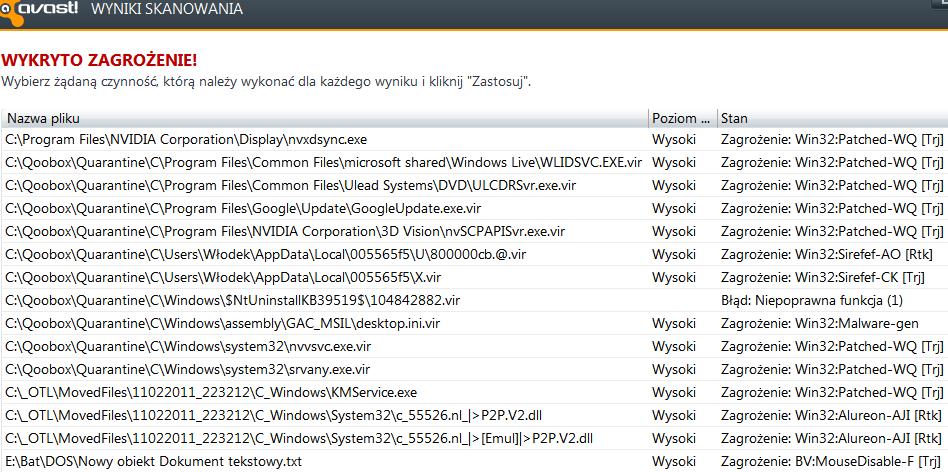Sort by Stan column header

point(833,118)
